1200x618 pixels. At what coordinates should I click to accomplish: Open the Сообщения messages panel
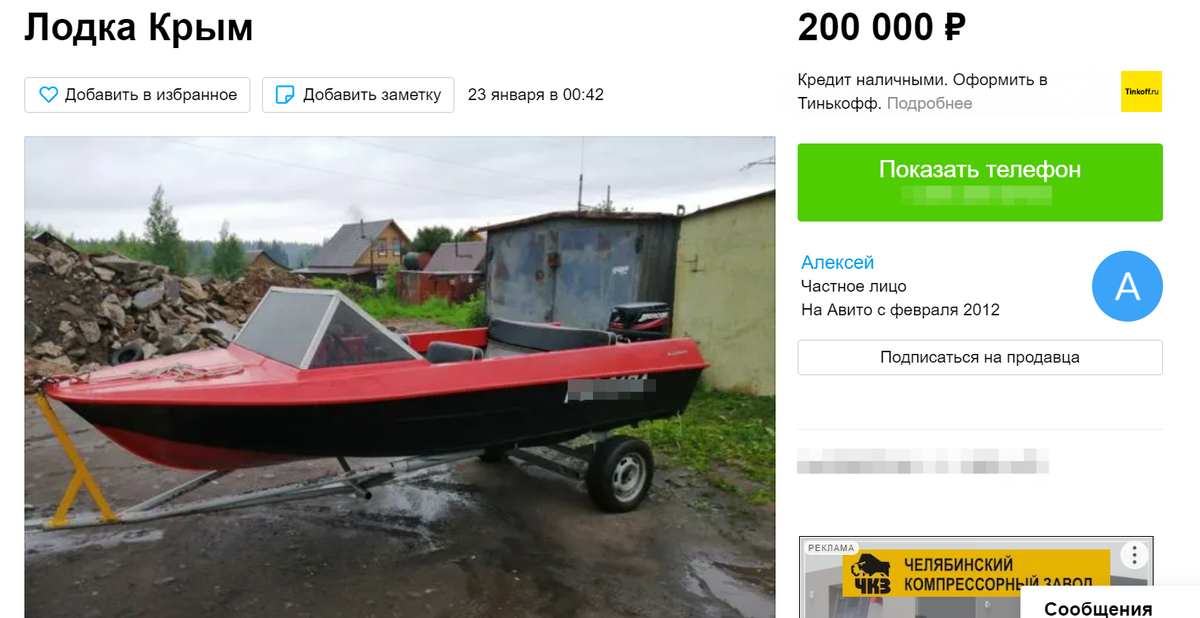[1098, 608]
